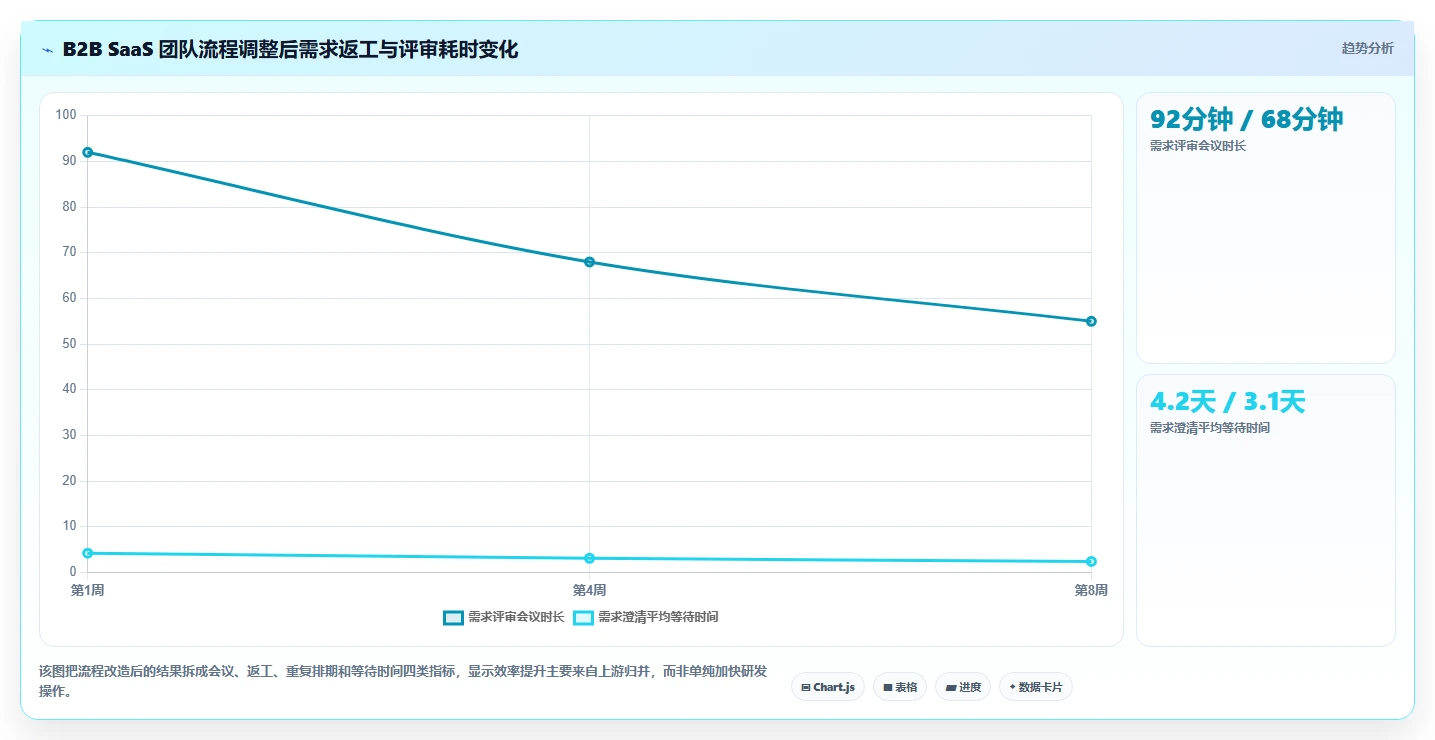Screen dimensions: 1435x740
Task: Click the cyan line point at 第1周
Action: click(88, 553)
